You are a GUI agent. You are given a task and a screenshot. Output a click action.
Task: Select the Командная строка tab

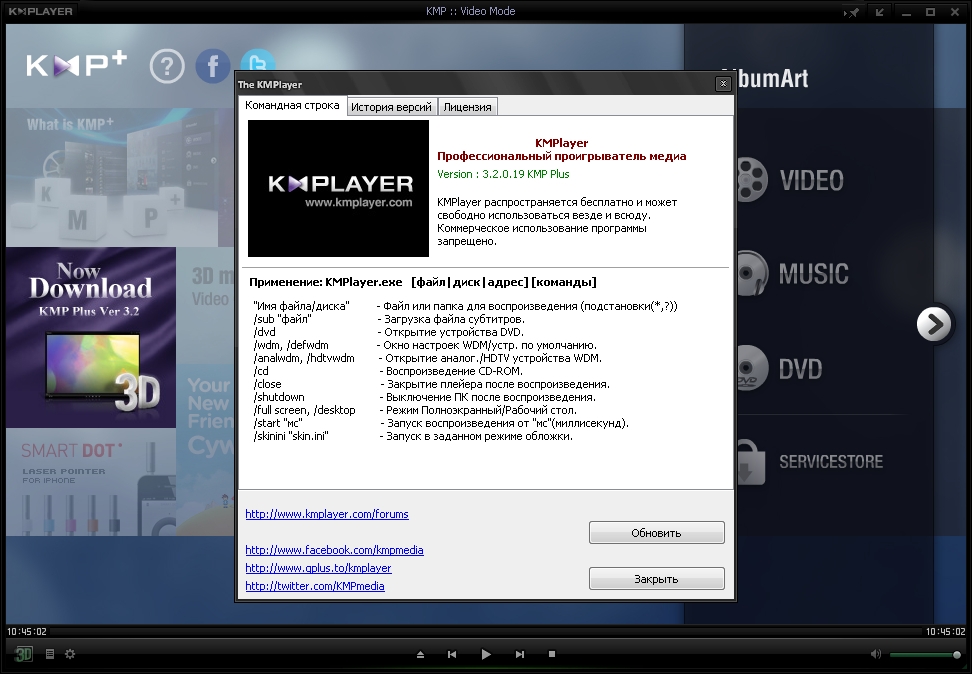pos(292,105)
